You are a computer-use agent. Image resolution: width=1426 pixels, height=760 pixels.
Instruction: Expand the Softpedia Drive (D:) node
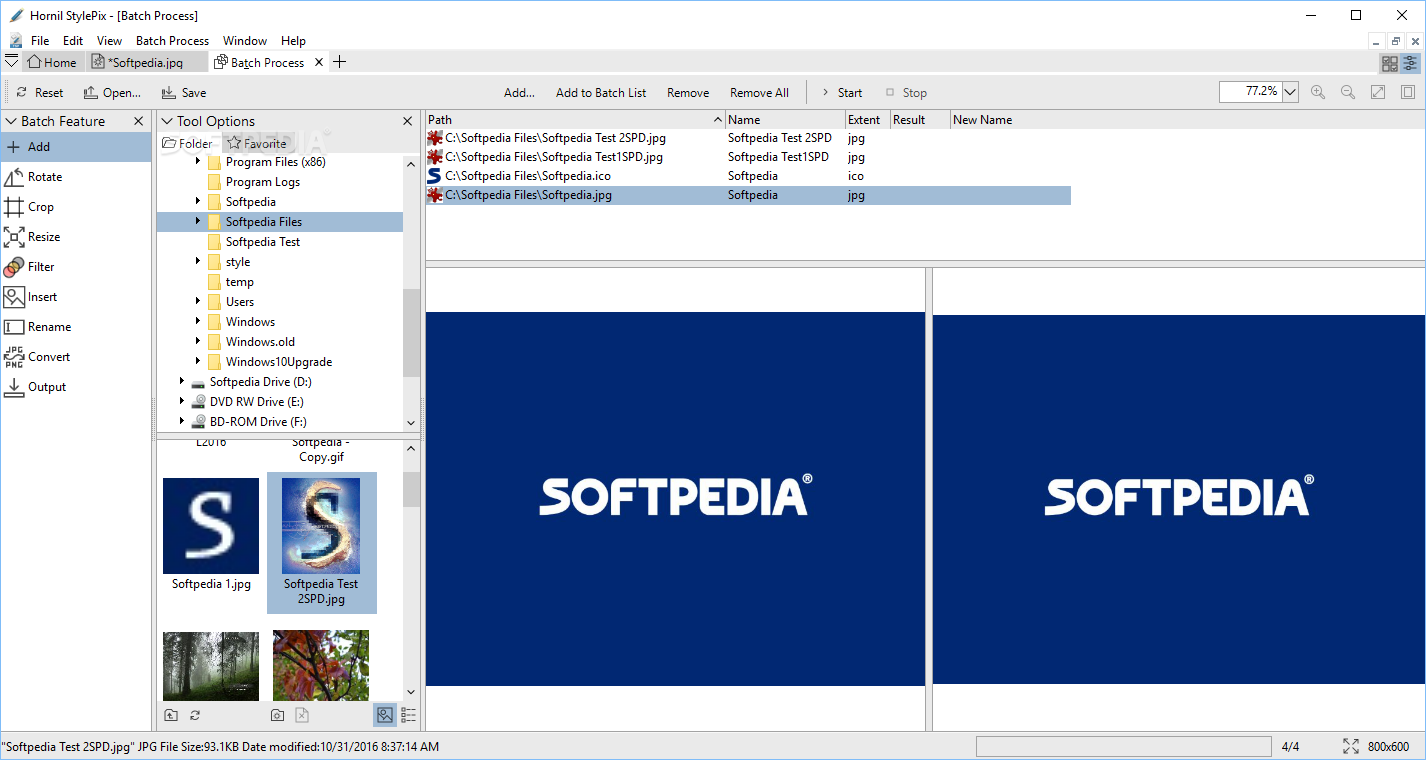coord(182,382)
